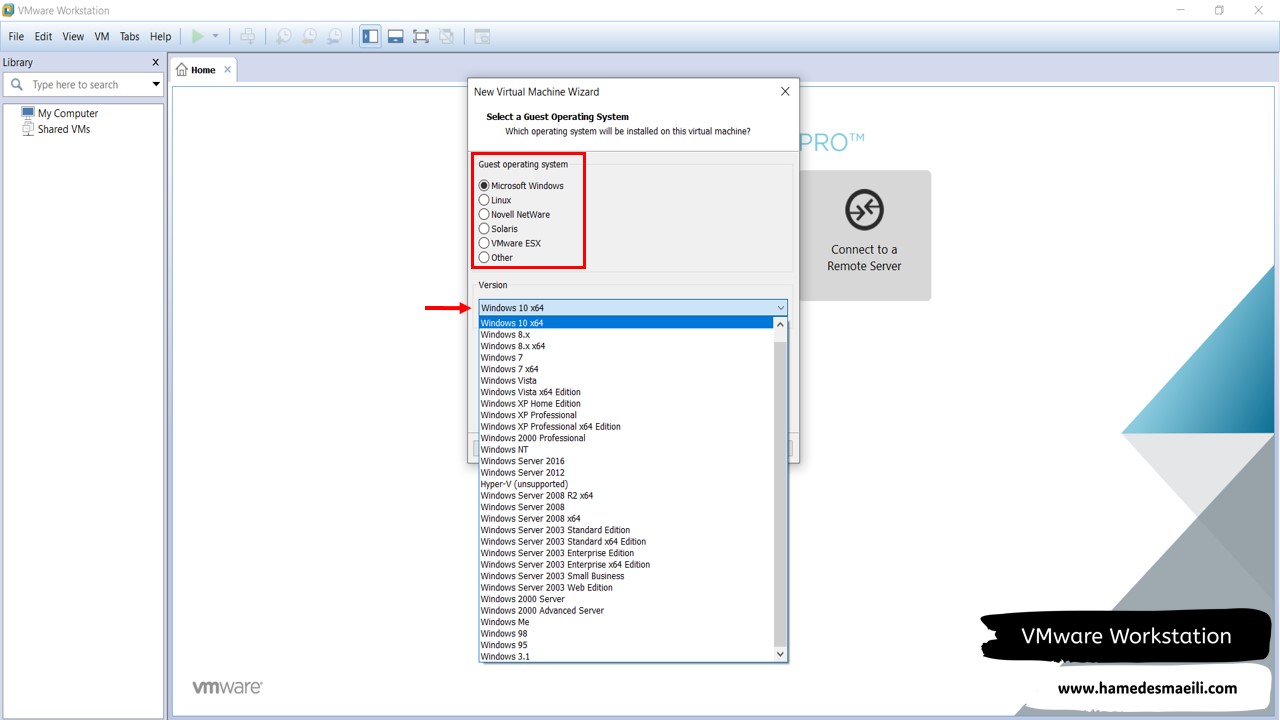Click the search magnifier icon in Library

[16, 85]
